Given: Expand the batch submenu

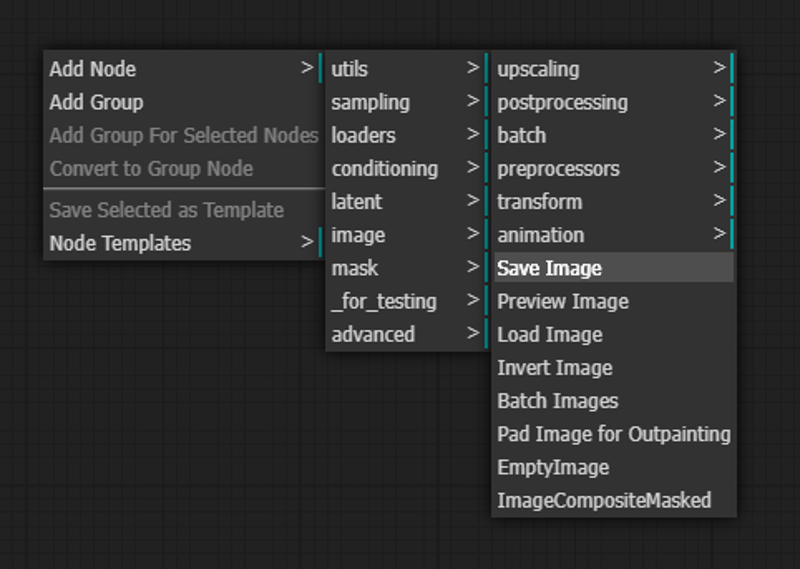Looking at the screenshot, I should pyautogui.click(x=614, y=135).
